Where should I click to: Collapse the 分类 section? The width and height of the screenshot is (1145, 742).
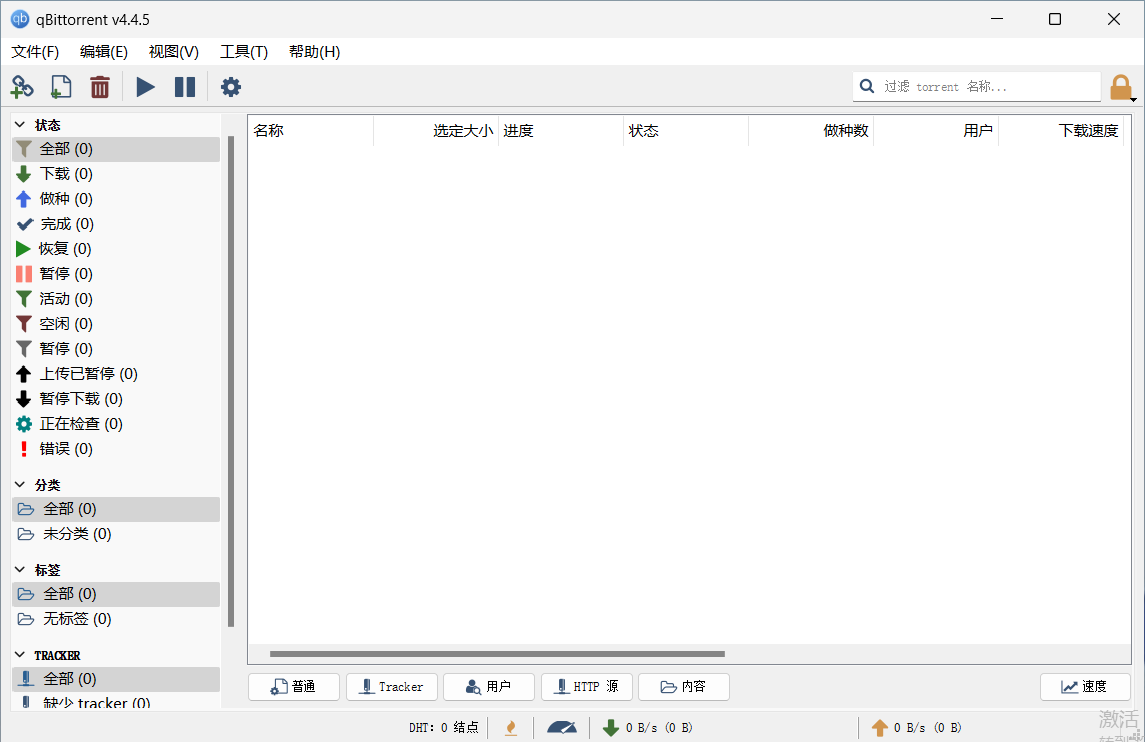click(x=20, y=484)
